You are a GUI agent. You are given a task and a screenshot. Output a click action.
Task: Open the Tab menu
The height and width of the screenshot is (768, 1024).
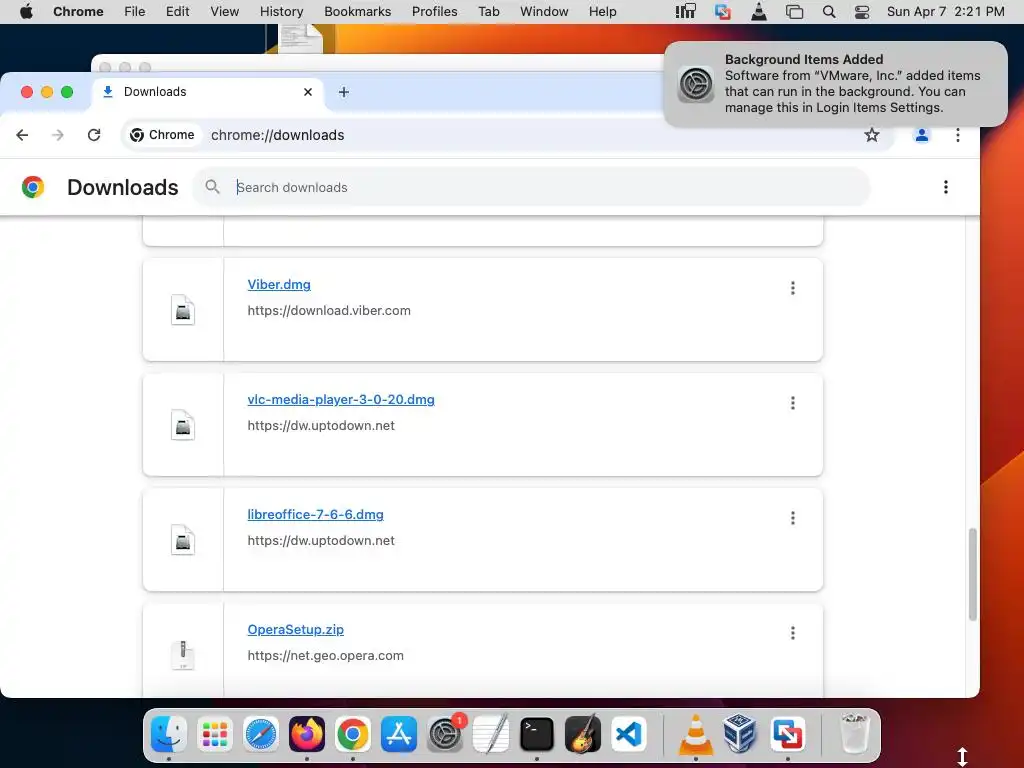[x=488, y=12]
